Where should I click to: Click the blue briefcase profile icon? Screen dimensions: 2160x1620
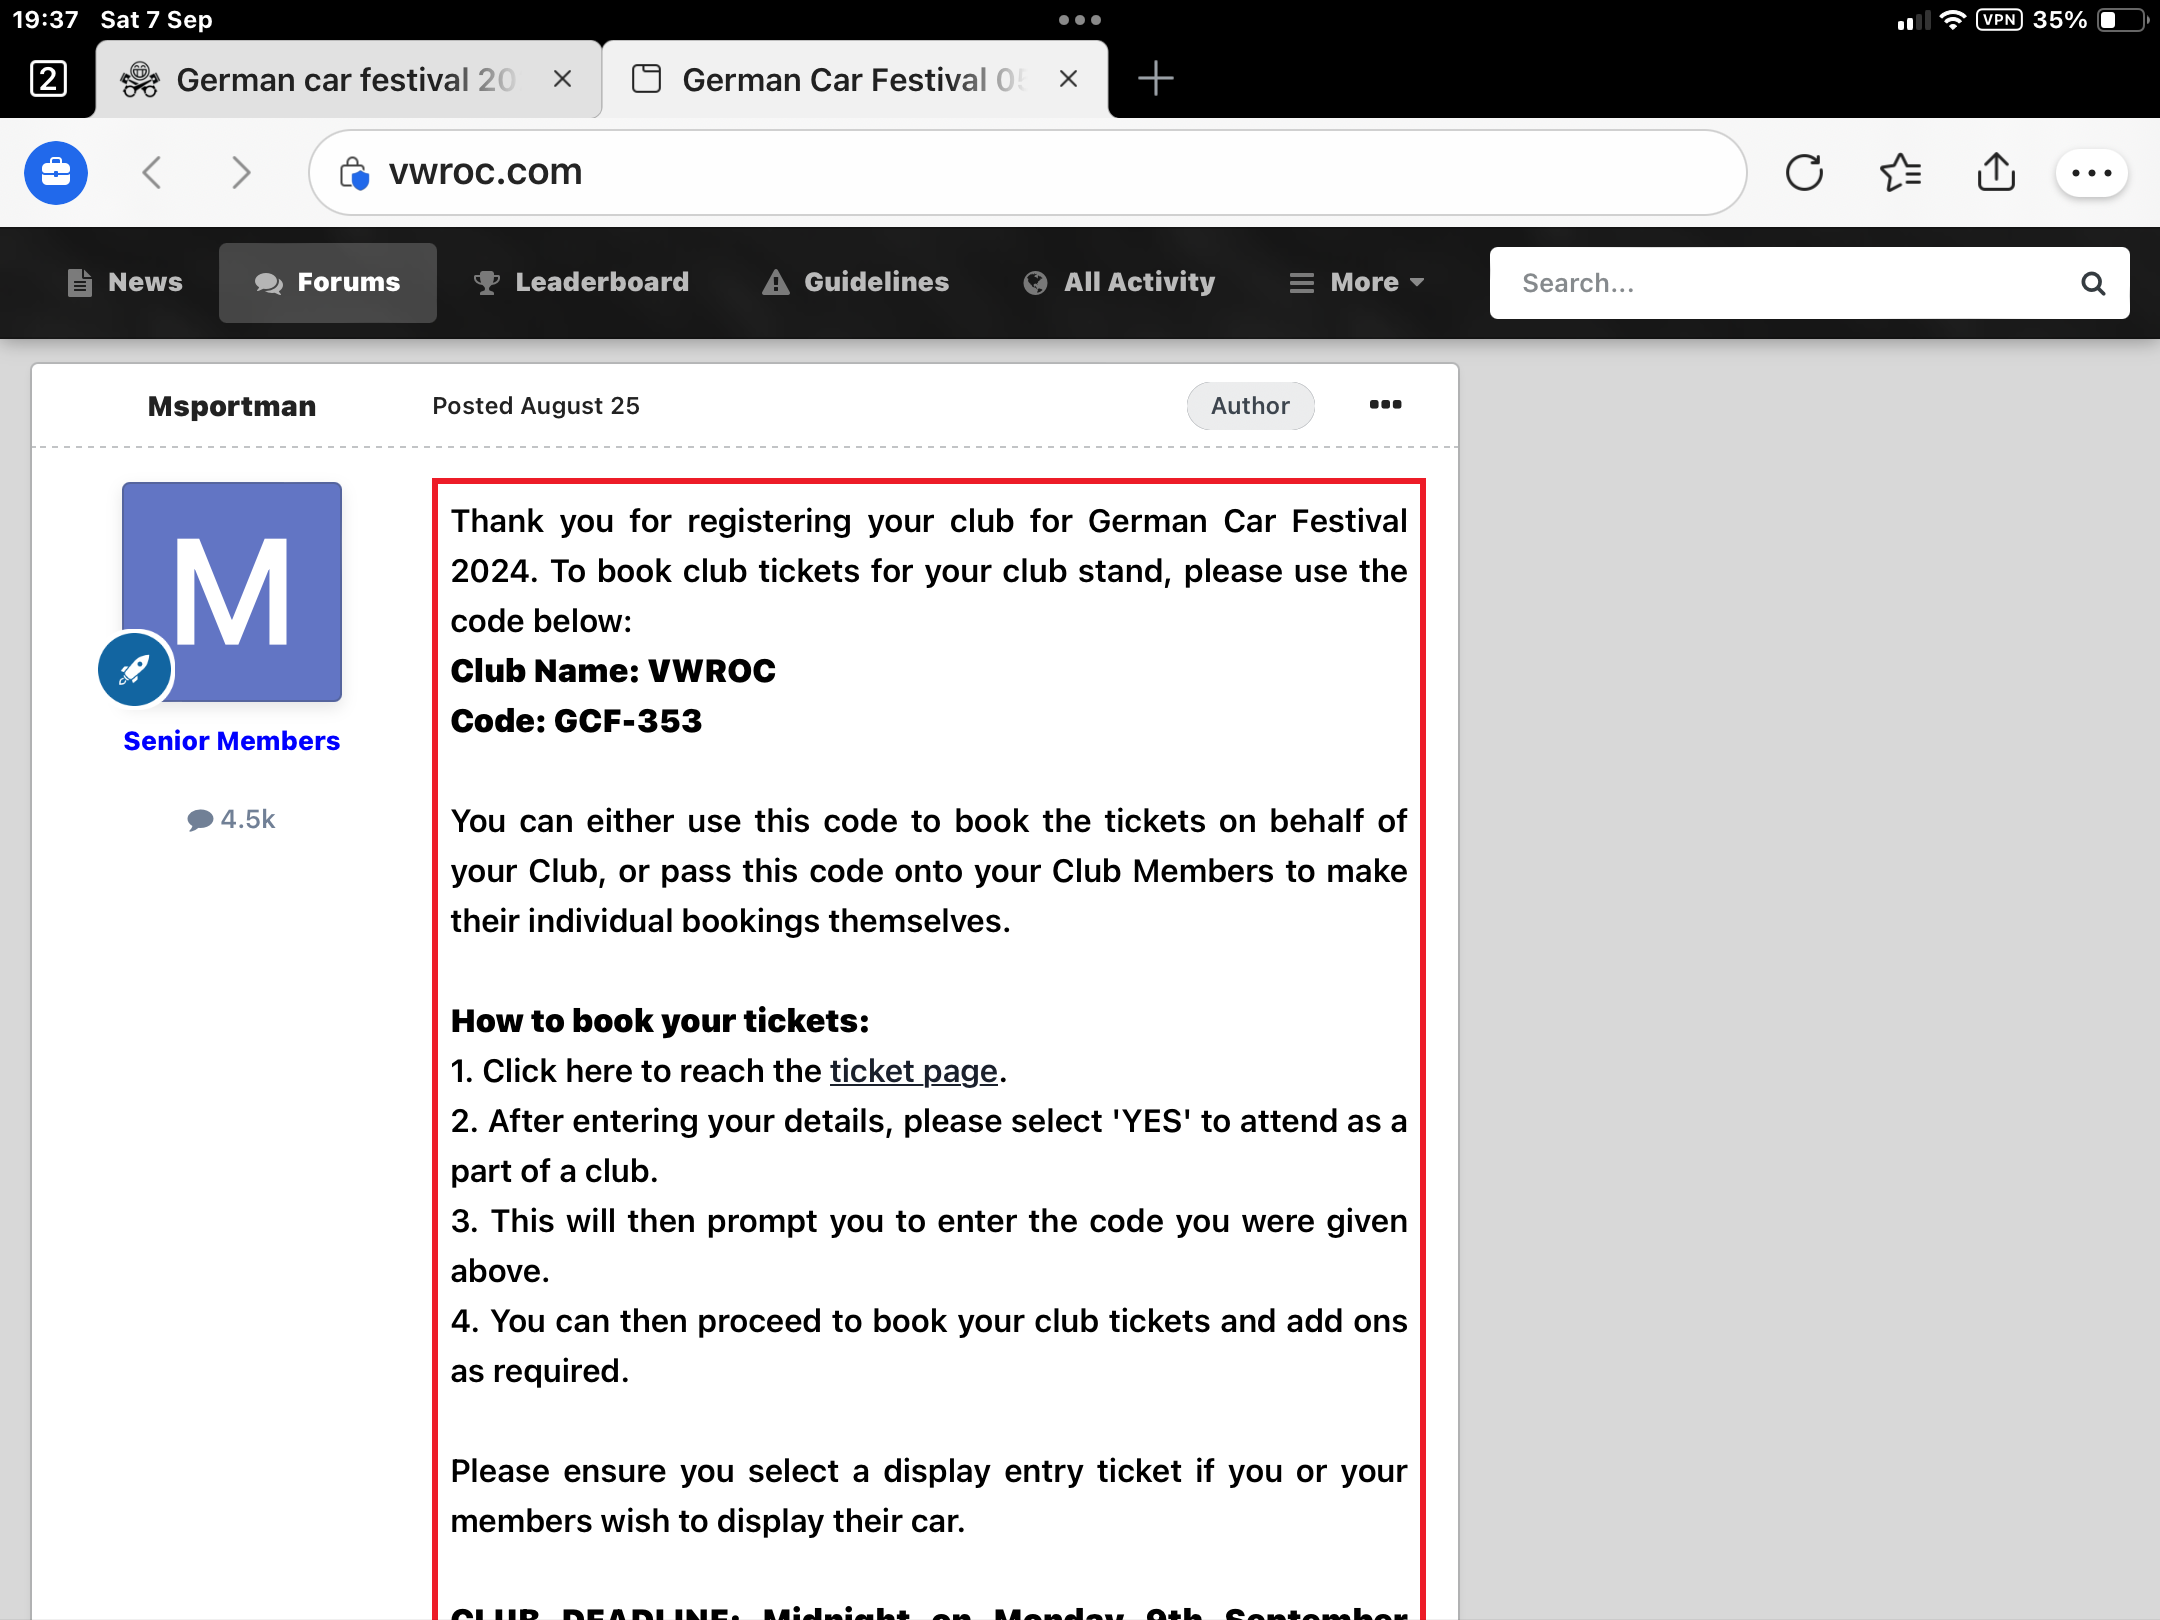[x=56, y=173]
